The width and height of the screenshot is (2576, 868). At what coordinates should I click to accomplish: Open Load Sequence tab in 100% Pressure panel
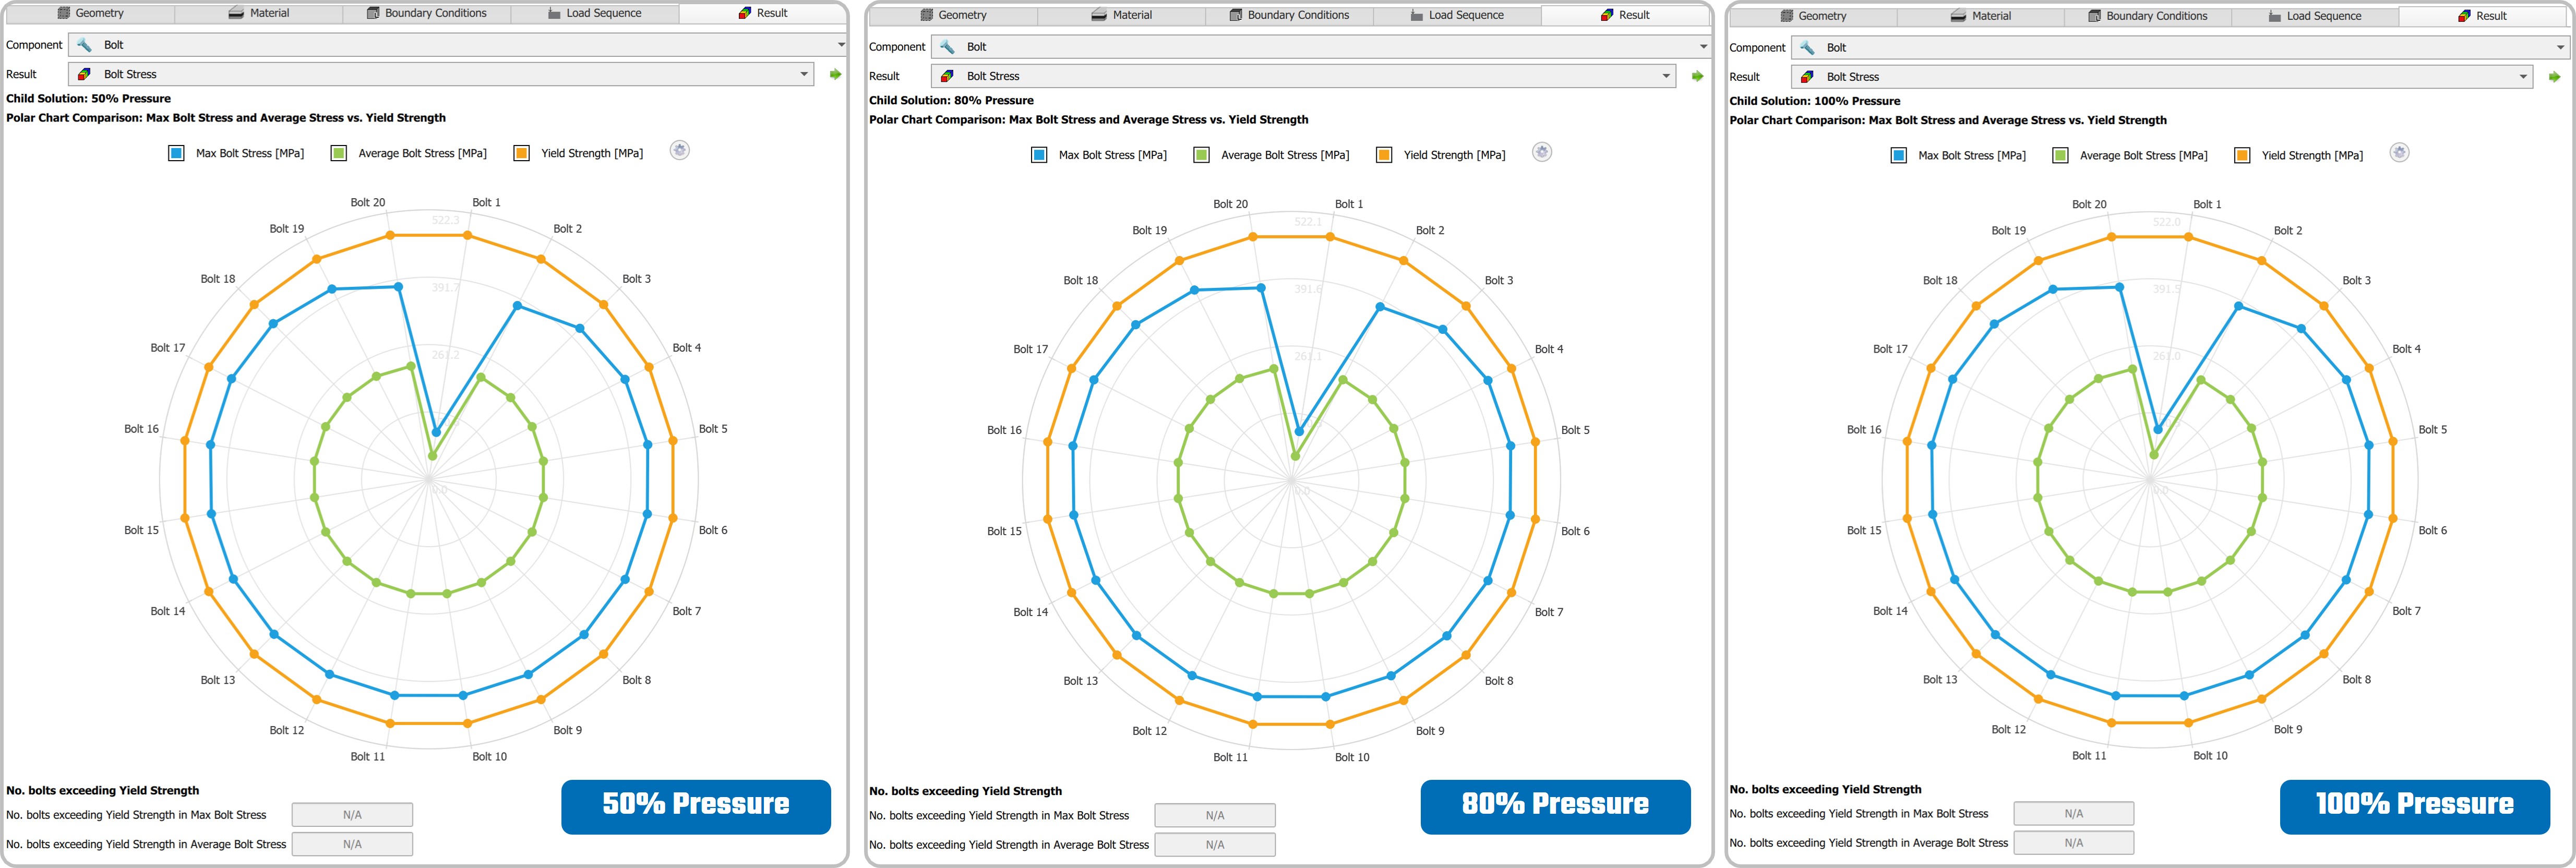[2314, 16]
